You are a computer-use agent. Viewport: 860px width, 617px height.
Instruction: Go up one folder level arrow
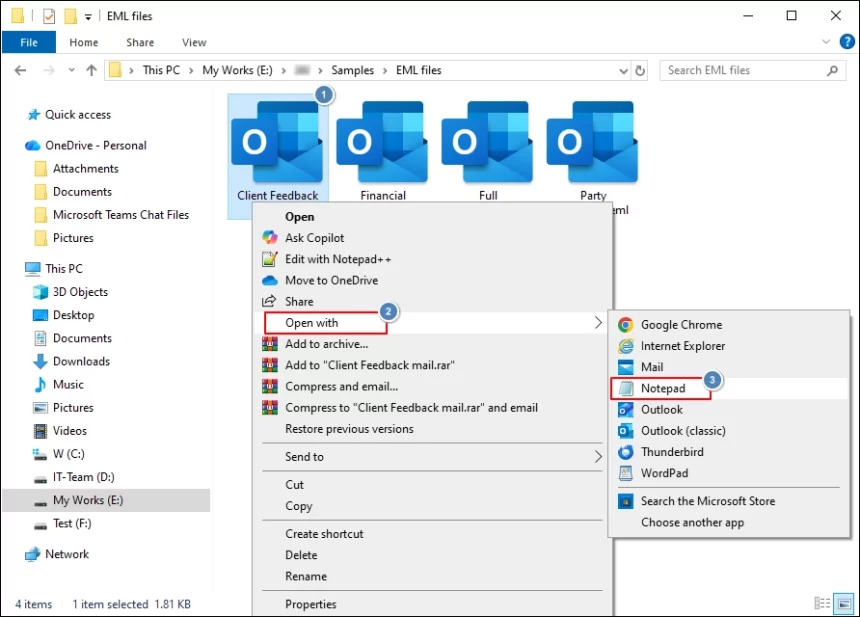[x=92, y=70]
